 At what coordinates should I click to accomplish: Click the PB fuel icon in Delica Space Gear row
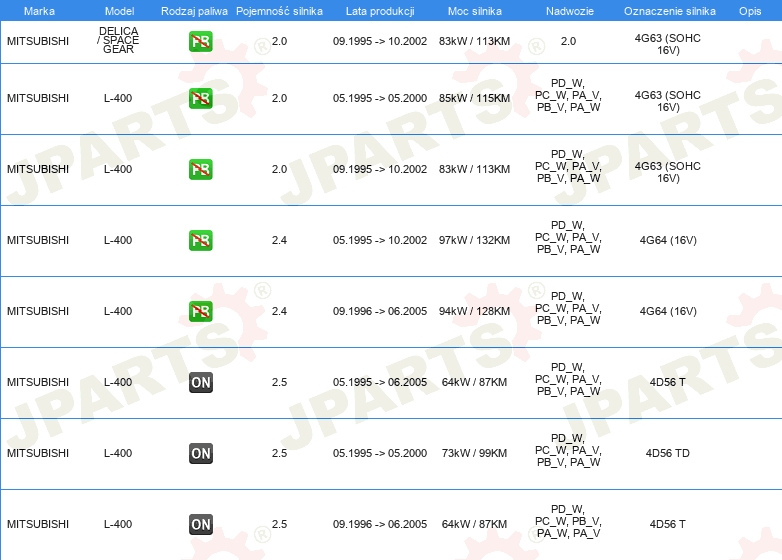click(x=200, y=41)
